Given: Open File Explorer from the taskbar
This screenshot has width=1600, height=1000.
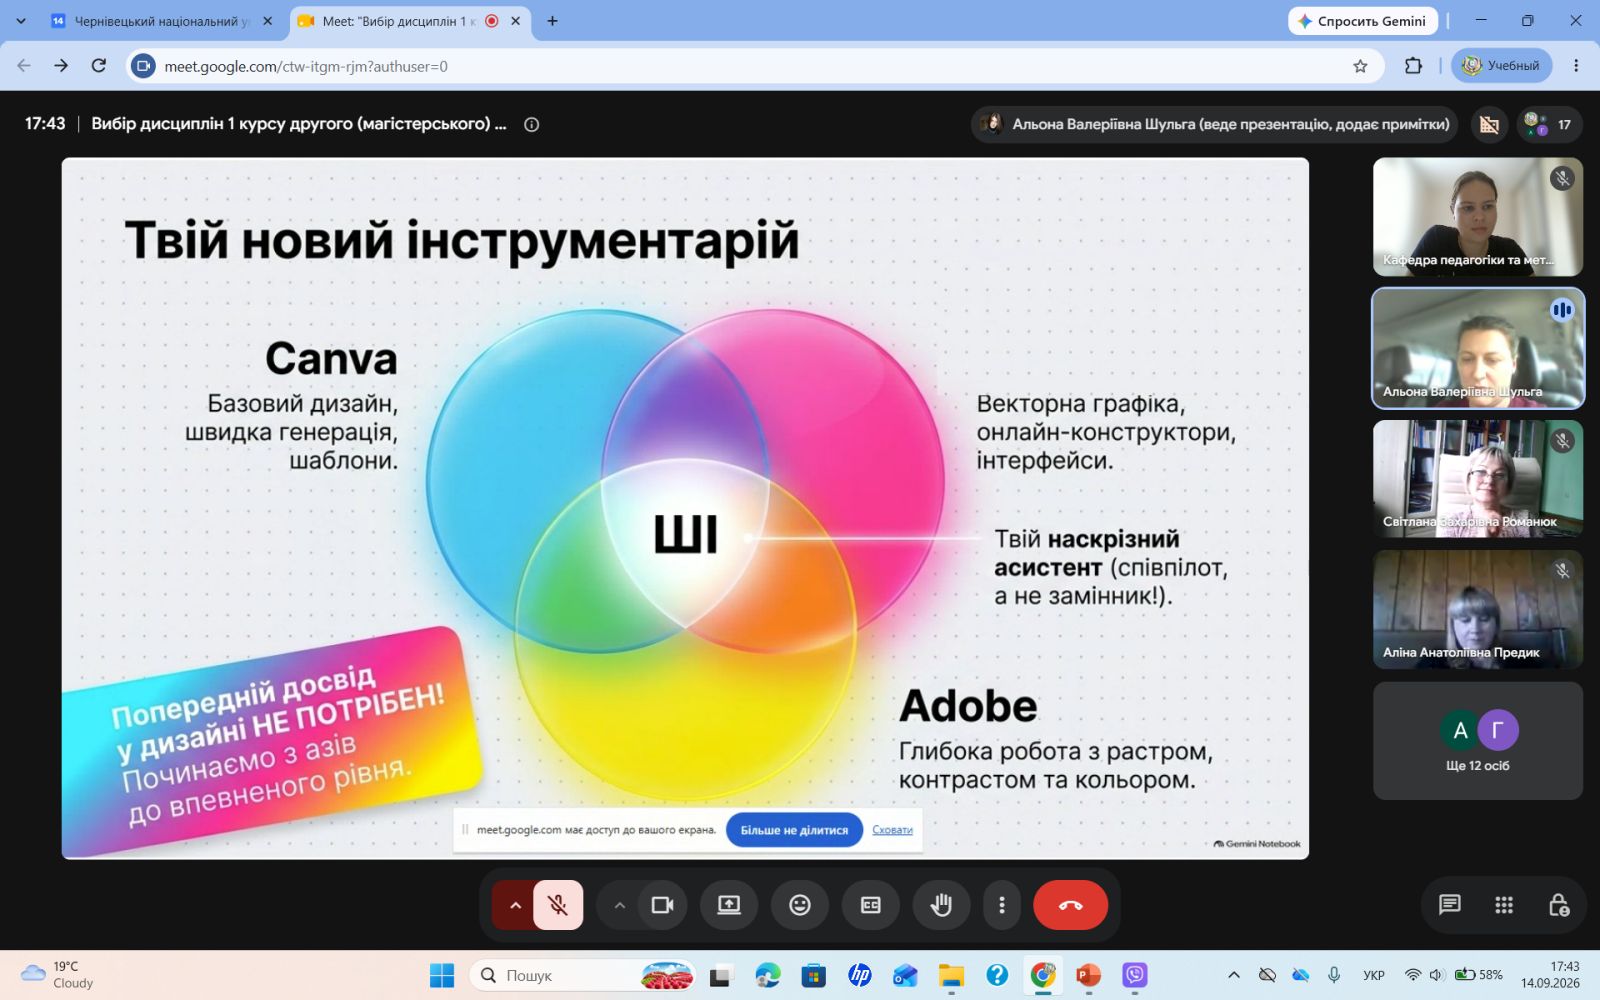Looking at the screenshot, I should [x=951, y=975].
